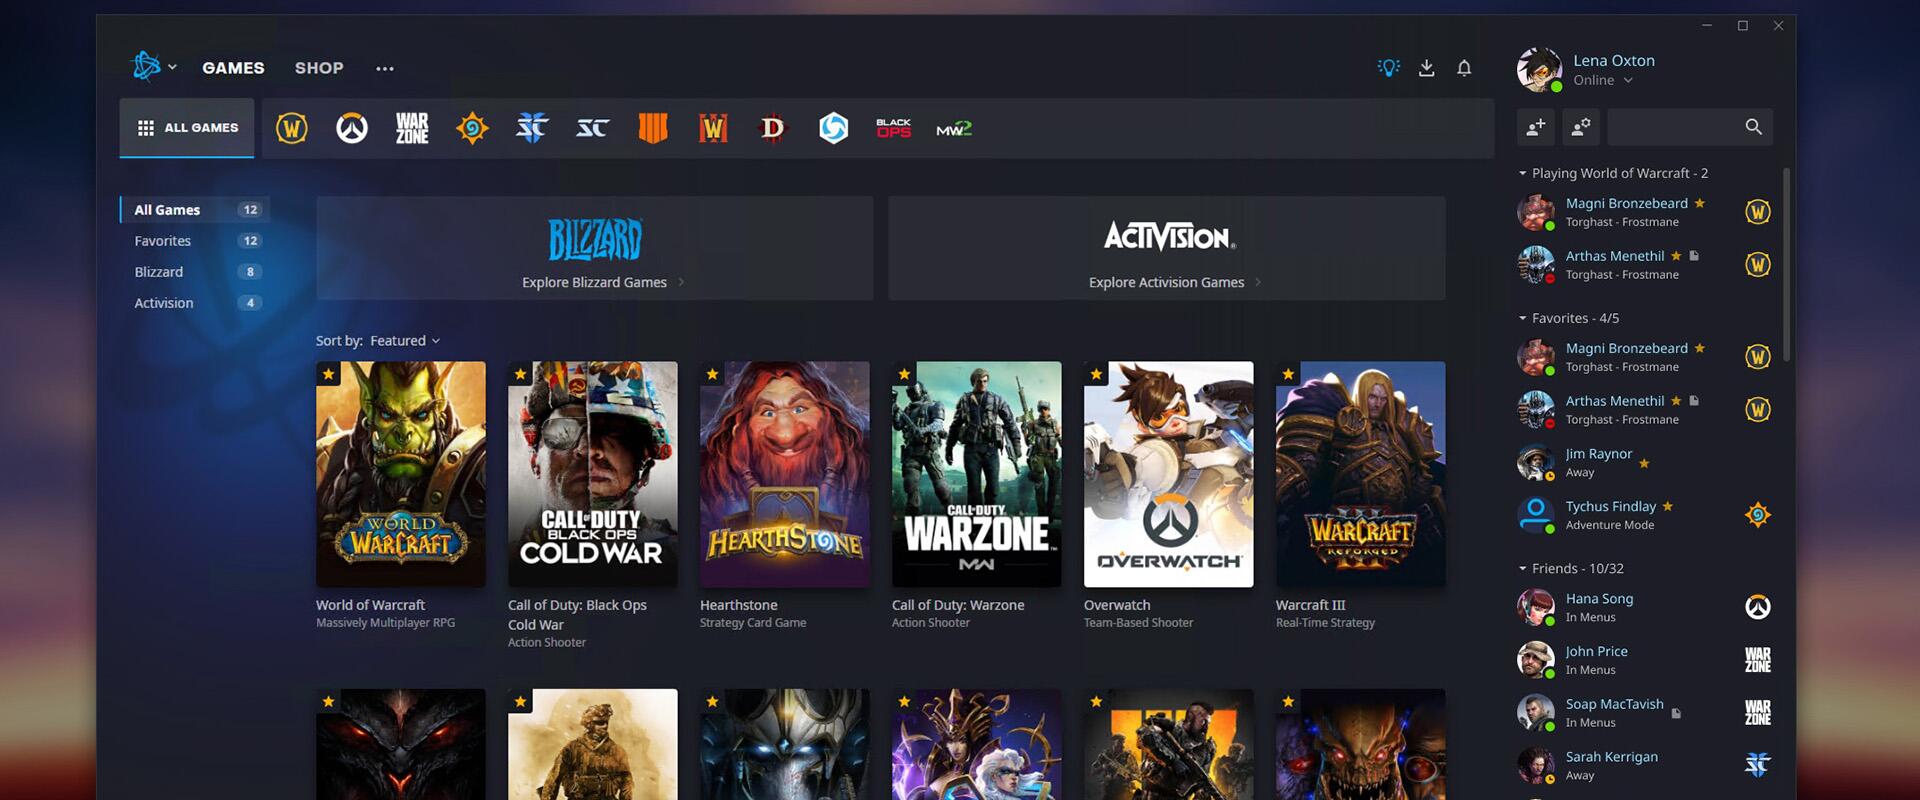This screenshot has width=1920, height=800.
Task: Select the Activision filter in sidebar
Action: 195,303
